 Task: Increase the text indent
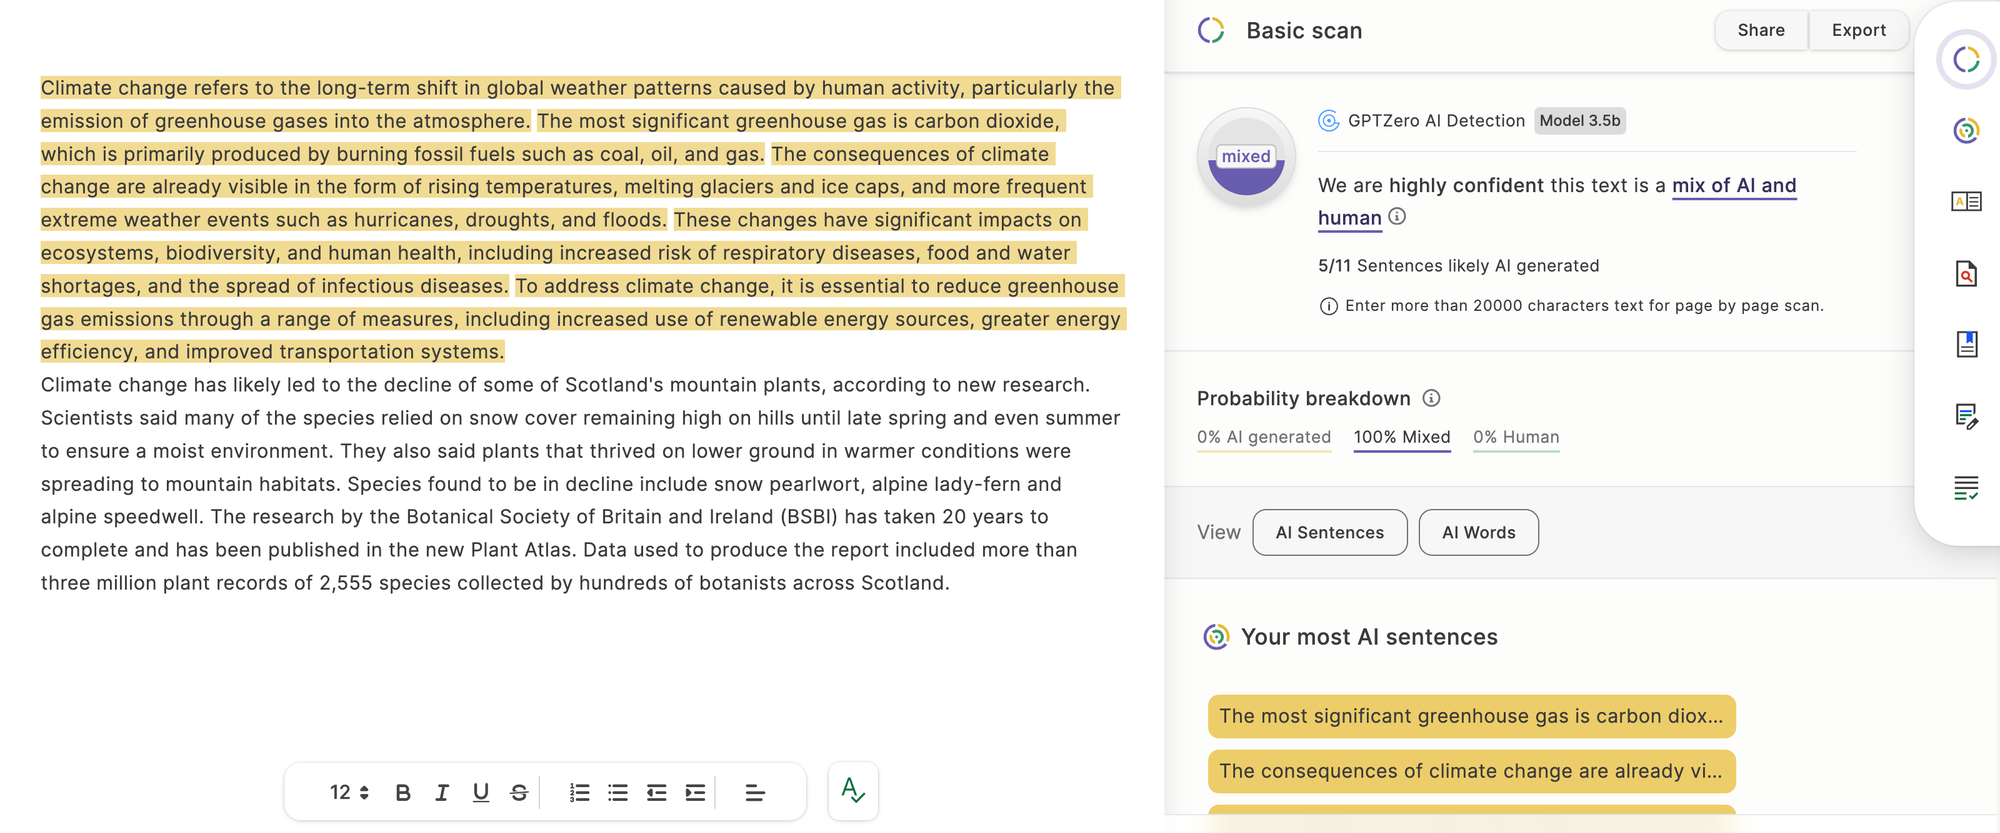[x=695, y=793]
